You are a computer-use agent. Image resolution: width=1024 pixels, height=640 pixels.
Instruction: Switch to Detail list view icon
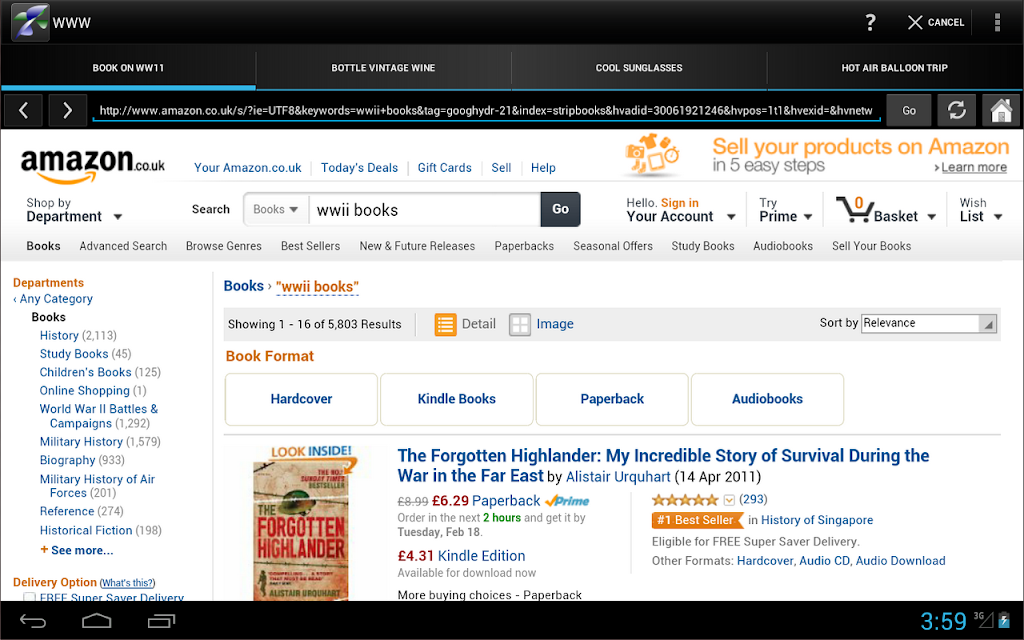(x=445, y=324)
